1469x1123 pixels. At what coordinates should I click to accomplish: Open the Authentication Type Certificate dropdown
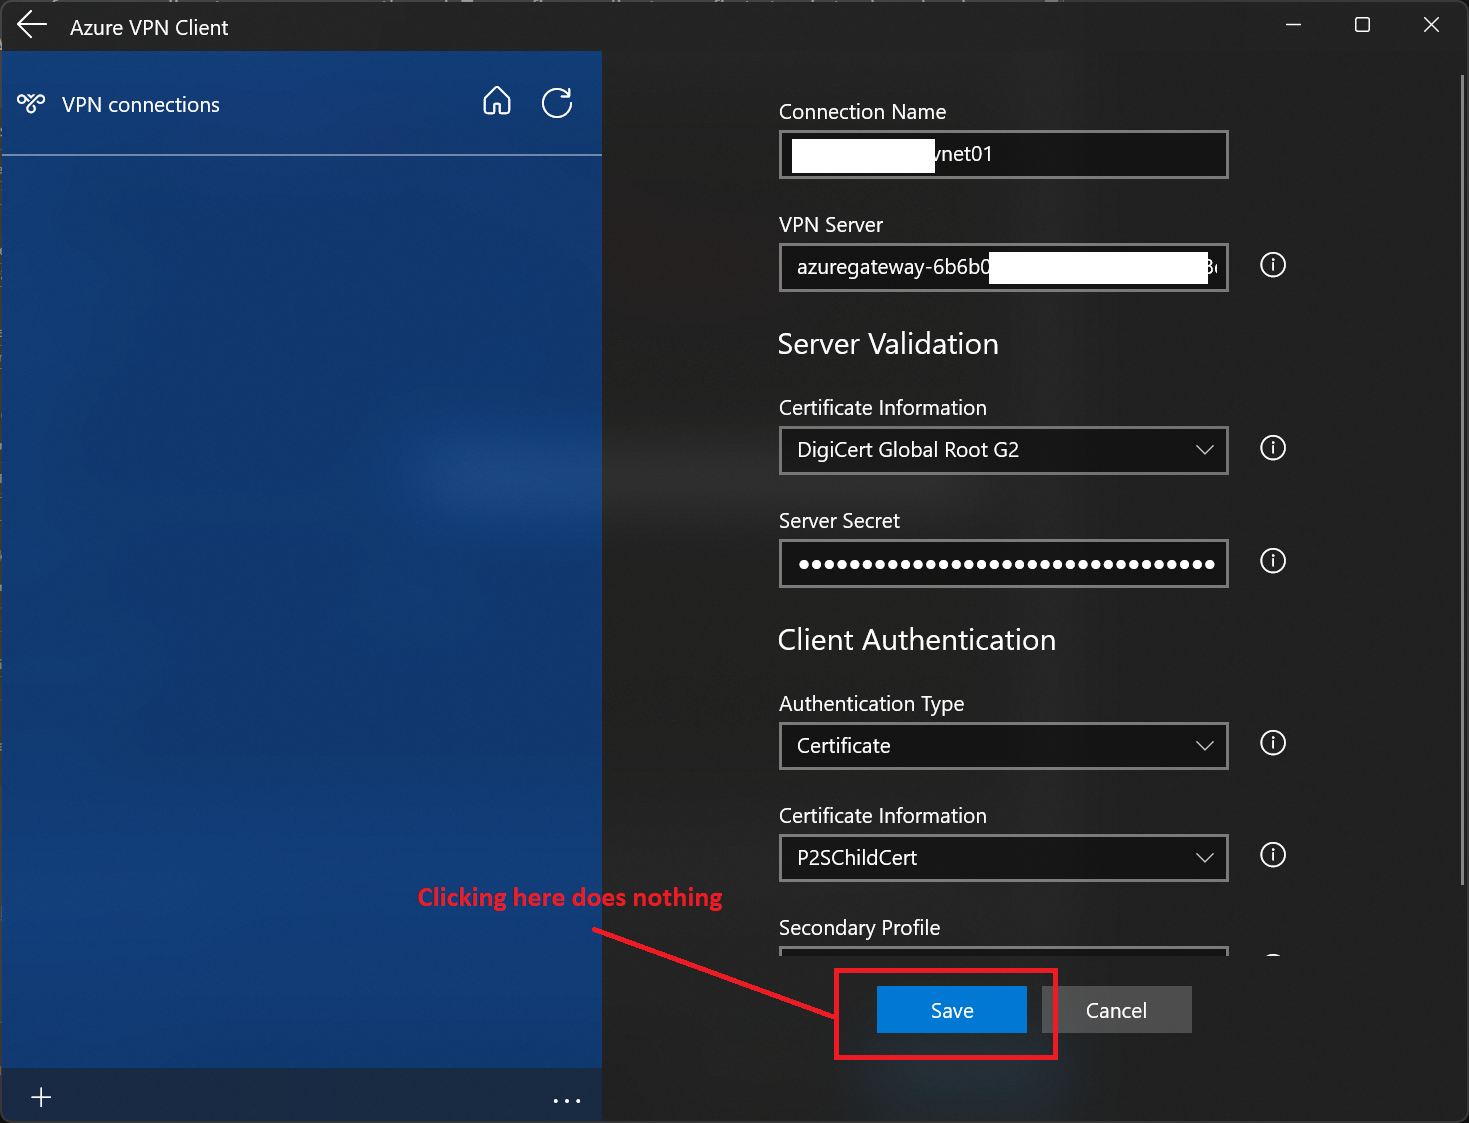pos(1003,746)
